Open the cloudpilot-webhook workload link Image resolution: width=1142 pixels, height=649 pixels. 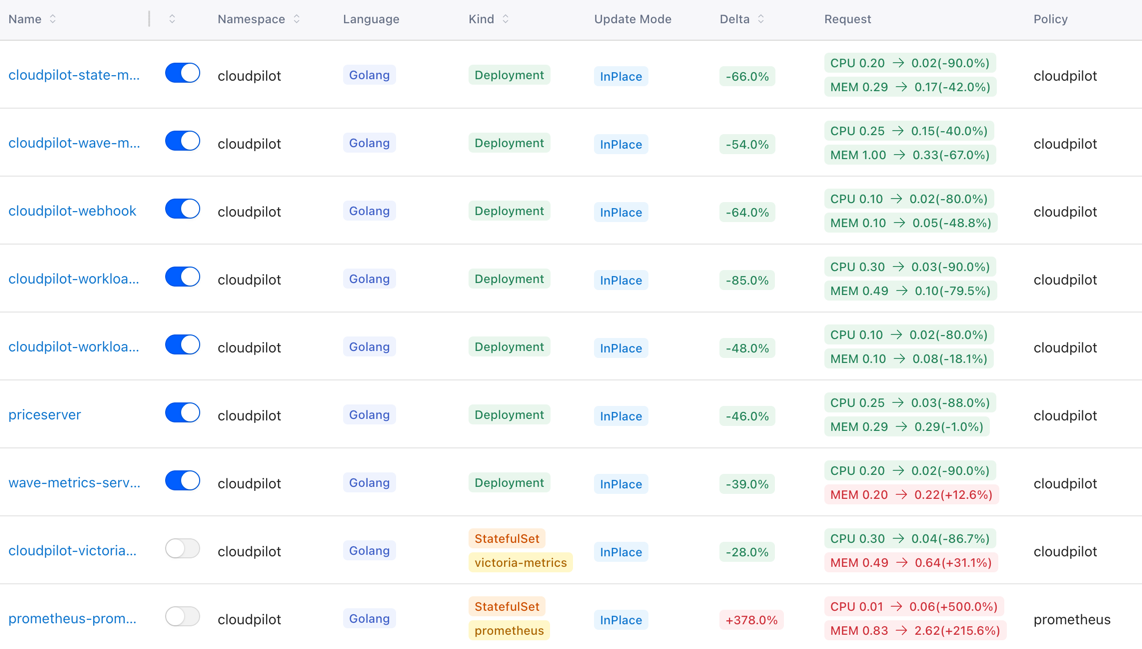click(x=73, y=210)
